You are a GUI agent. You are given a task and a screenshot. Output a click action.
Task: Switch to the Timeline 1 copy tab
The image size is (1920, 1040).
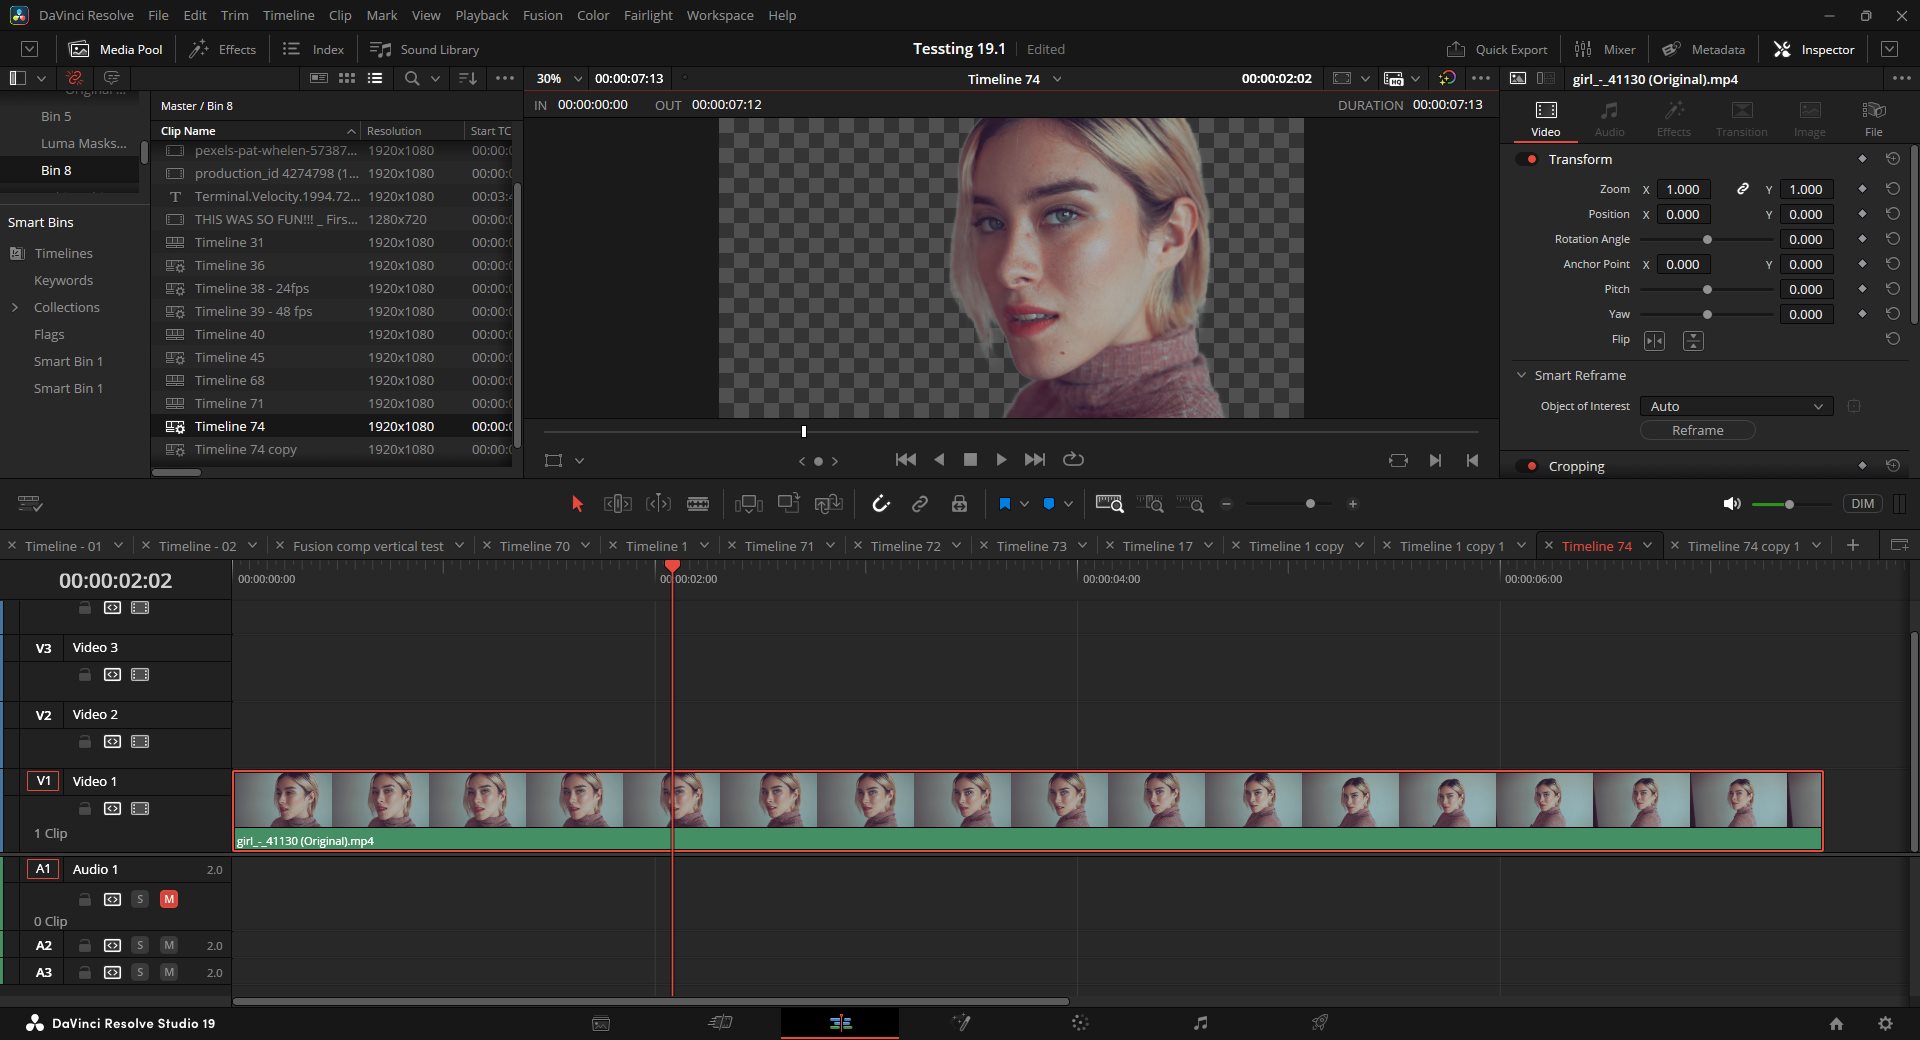[x=1296, y=546]
